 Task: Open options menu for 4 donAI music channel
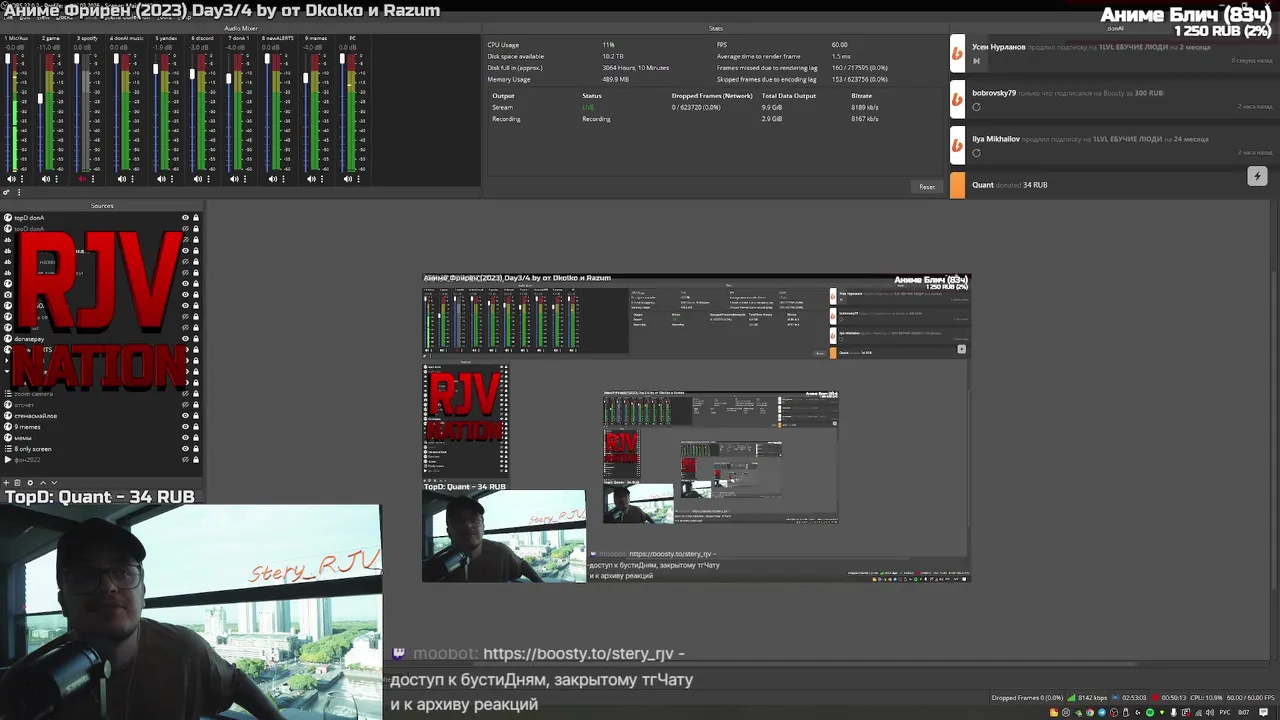pos(132,179)
